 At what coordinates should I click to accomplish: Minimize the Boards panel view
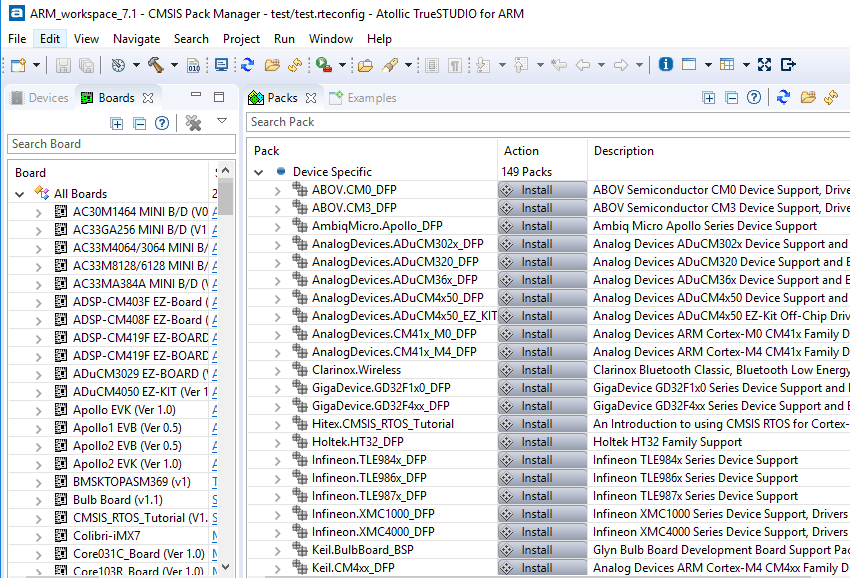(x=196, y=95)
